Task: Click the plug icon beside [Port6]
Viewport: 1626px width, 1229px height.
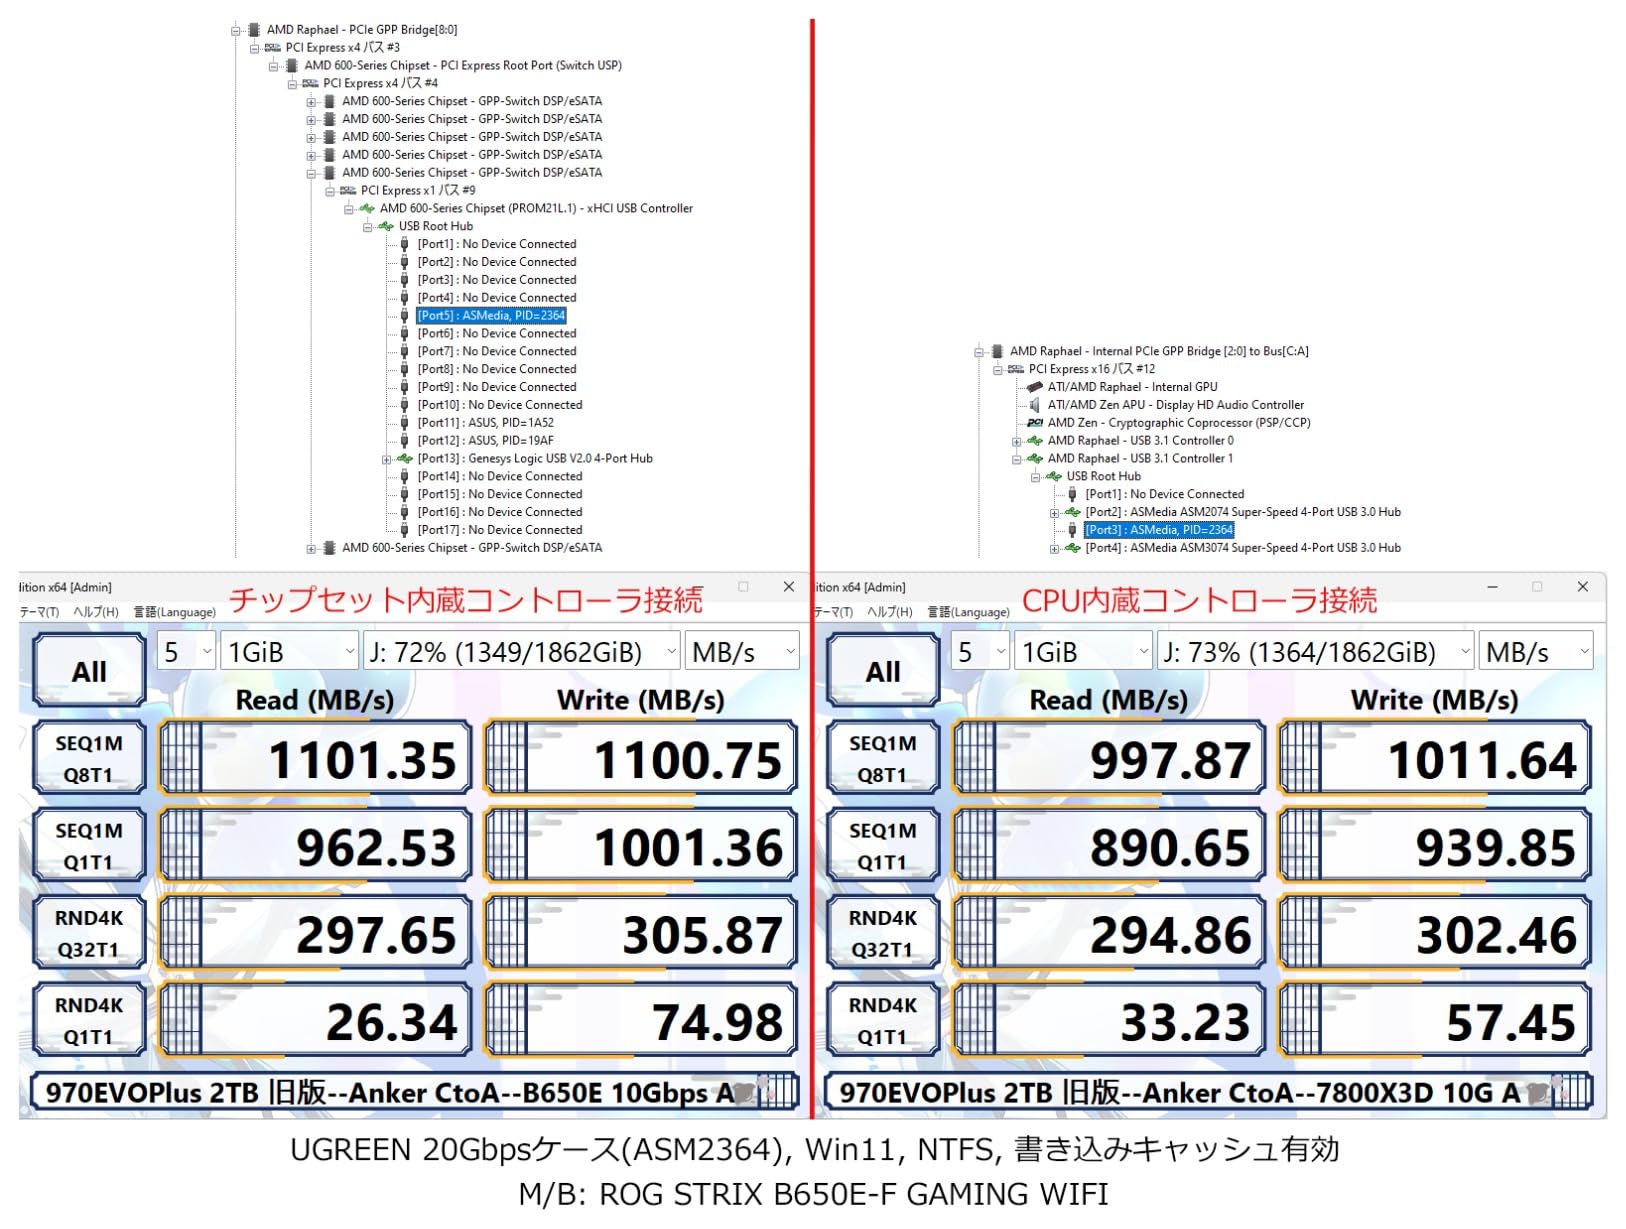Action: pyautogui.click(x=404, y=334)
